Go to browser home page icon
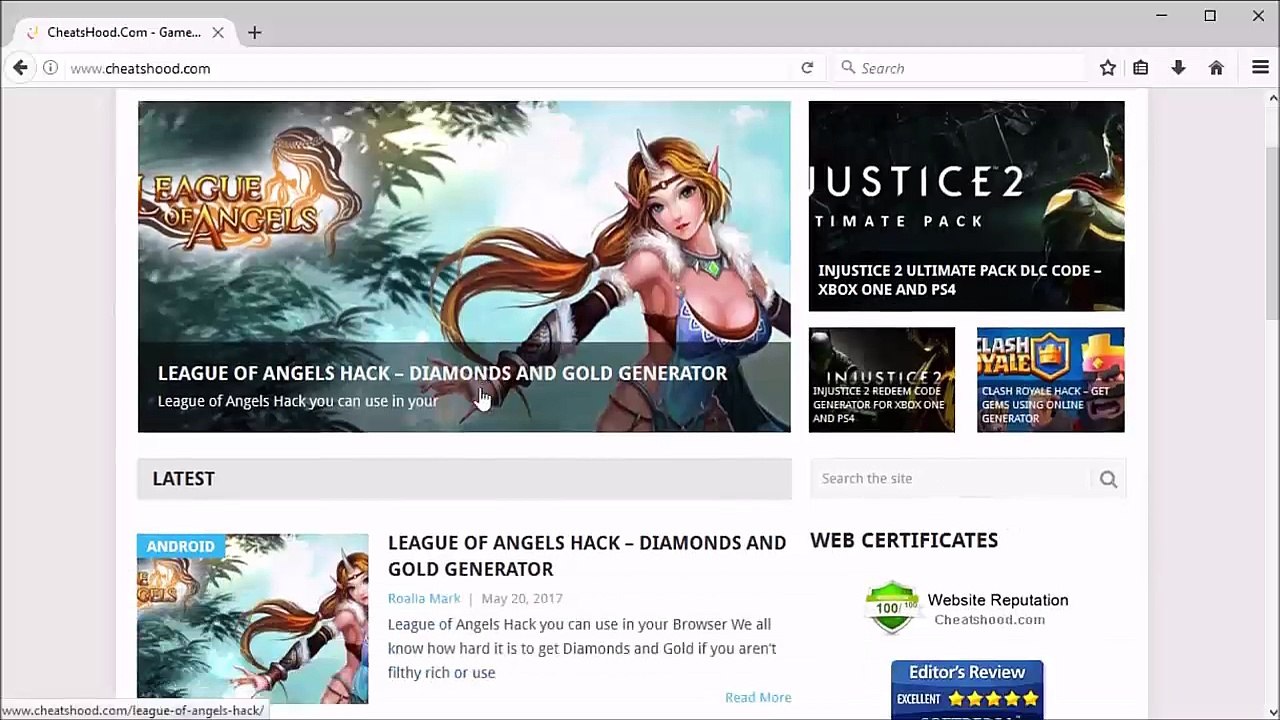Screen dimensions: 1280x720 [x=1216, y=68]
